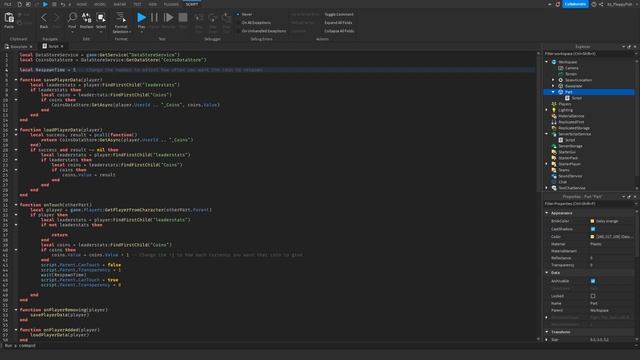
Task: Click the Step Into debugger icon
Action: tap(199, 18)
